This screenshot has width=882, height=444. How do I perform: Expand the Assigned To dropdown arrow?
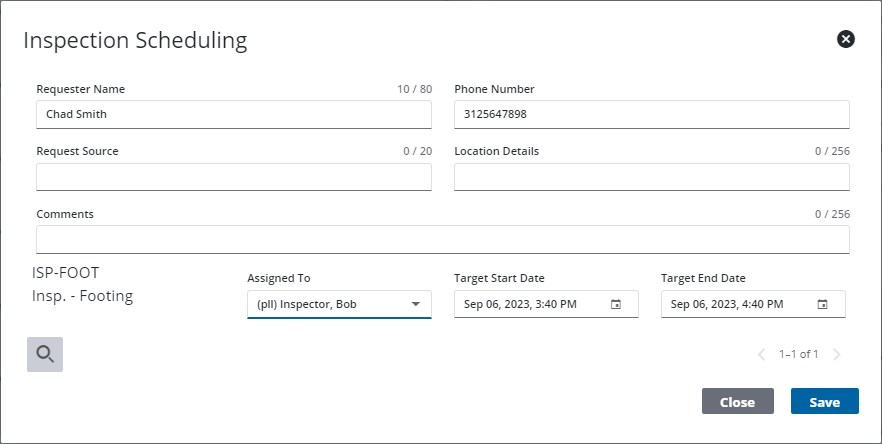click(x=415, y=304)
